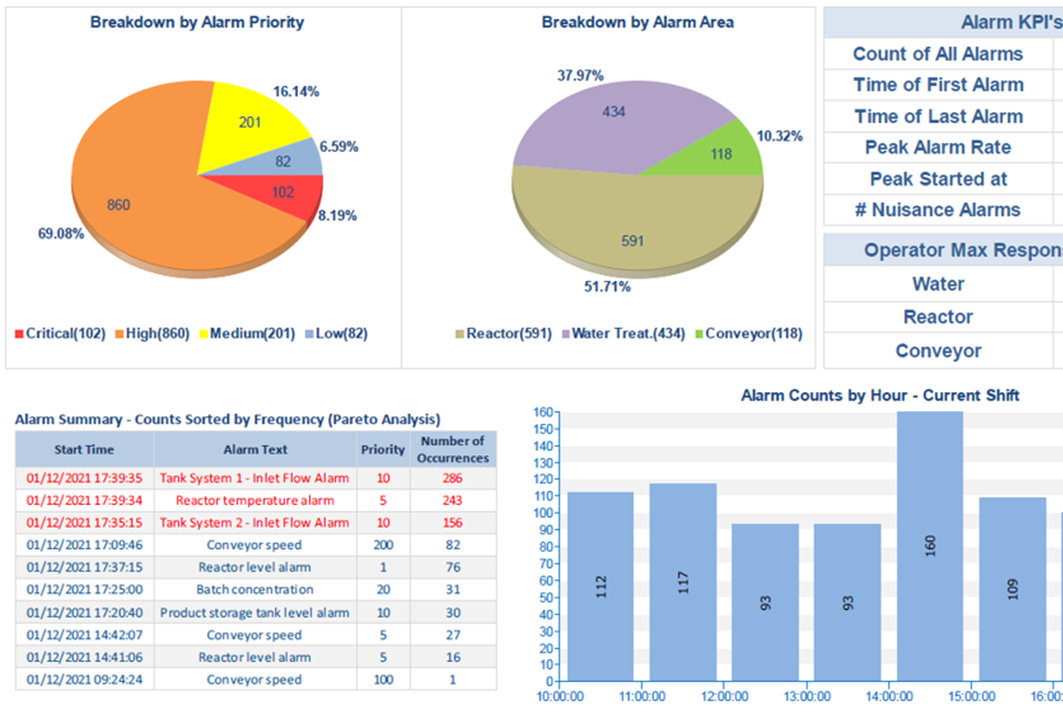Viewport: 1063px width, 709px height.
Task: Click the 14:00:00 bar labeled 160
Action: click(x=930, y=546)
